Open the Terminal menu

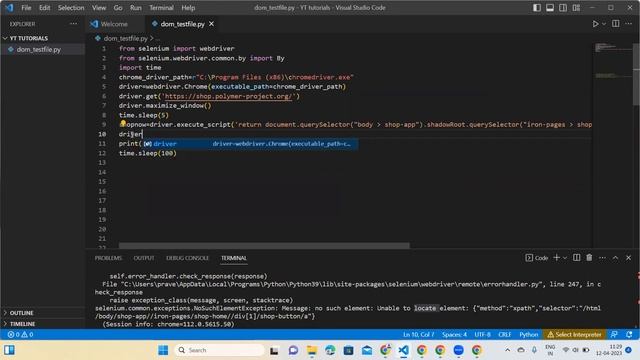161,8
